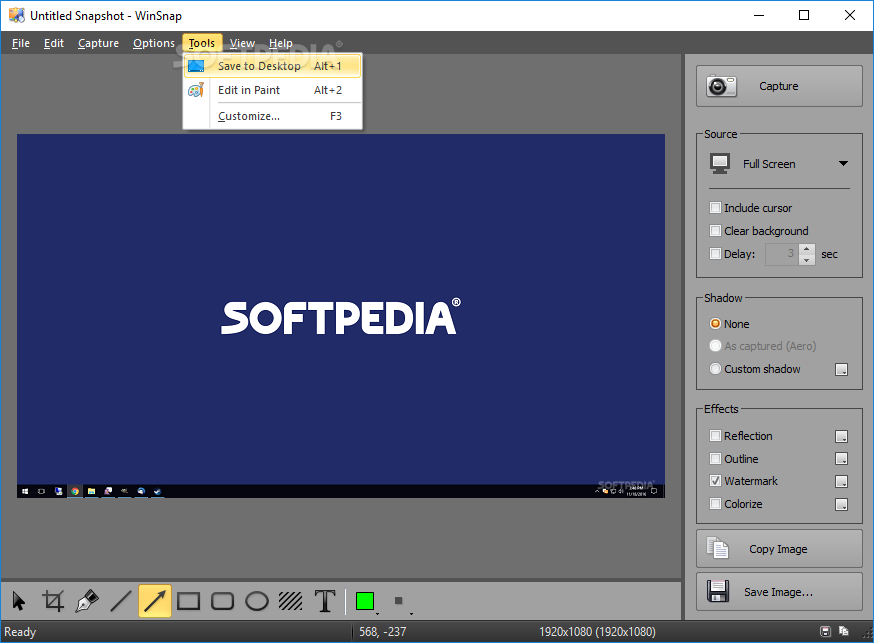Click the Copy Image button
Viewport: 874px width, 643px height.
(779, 549)
